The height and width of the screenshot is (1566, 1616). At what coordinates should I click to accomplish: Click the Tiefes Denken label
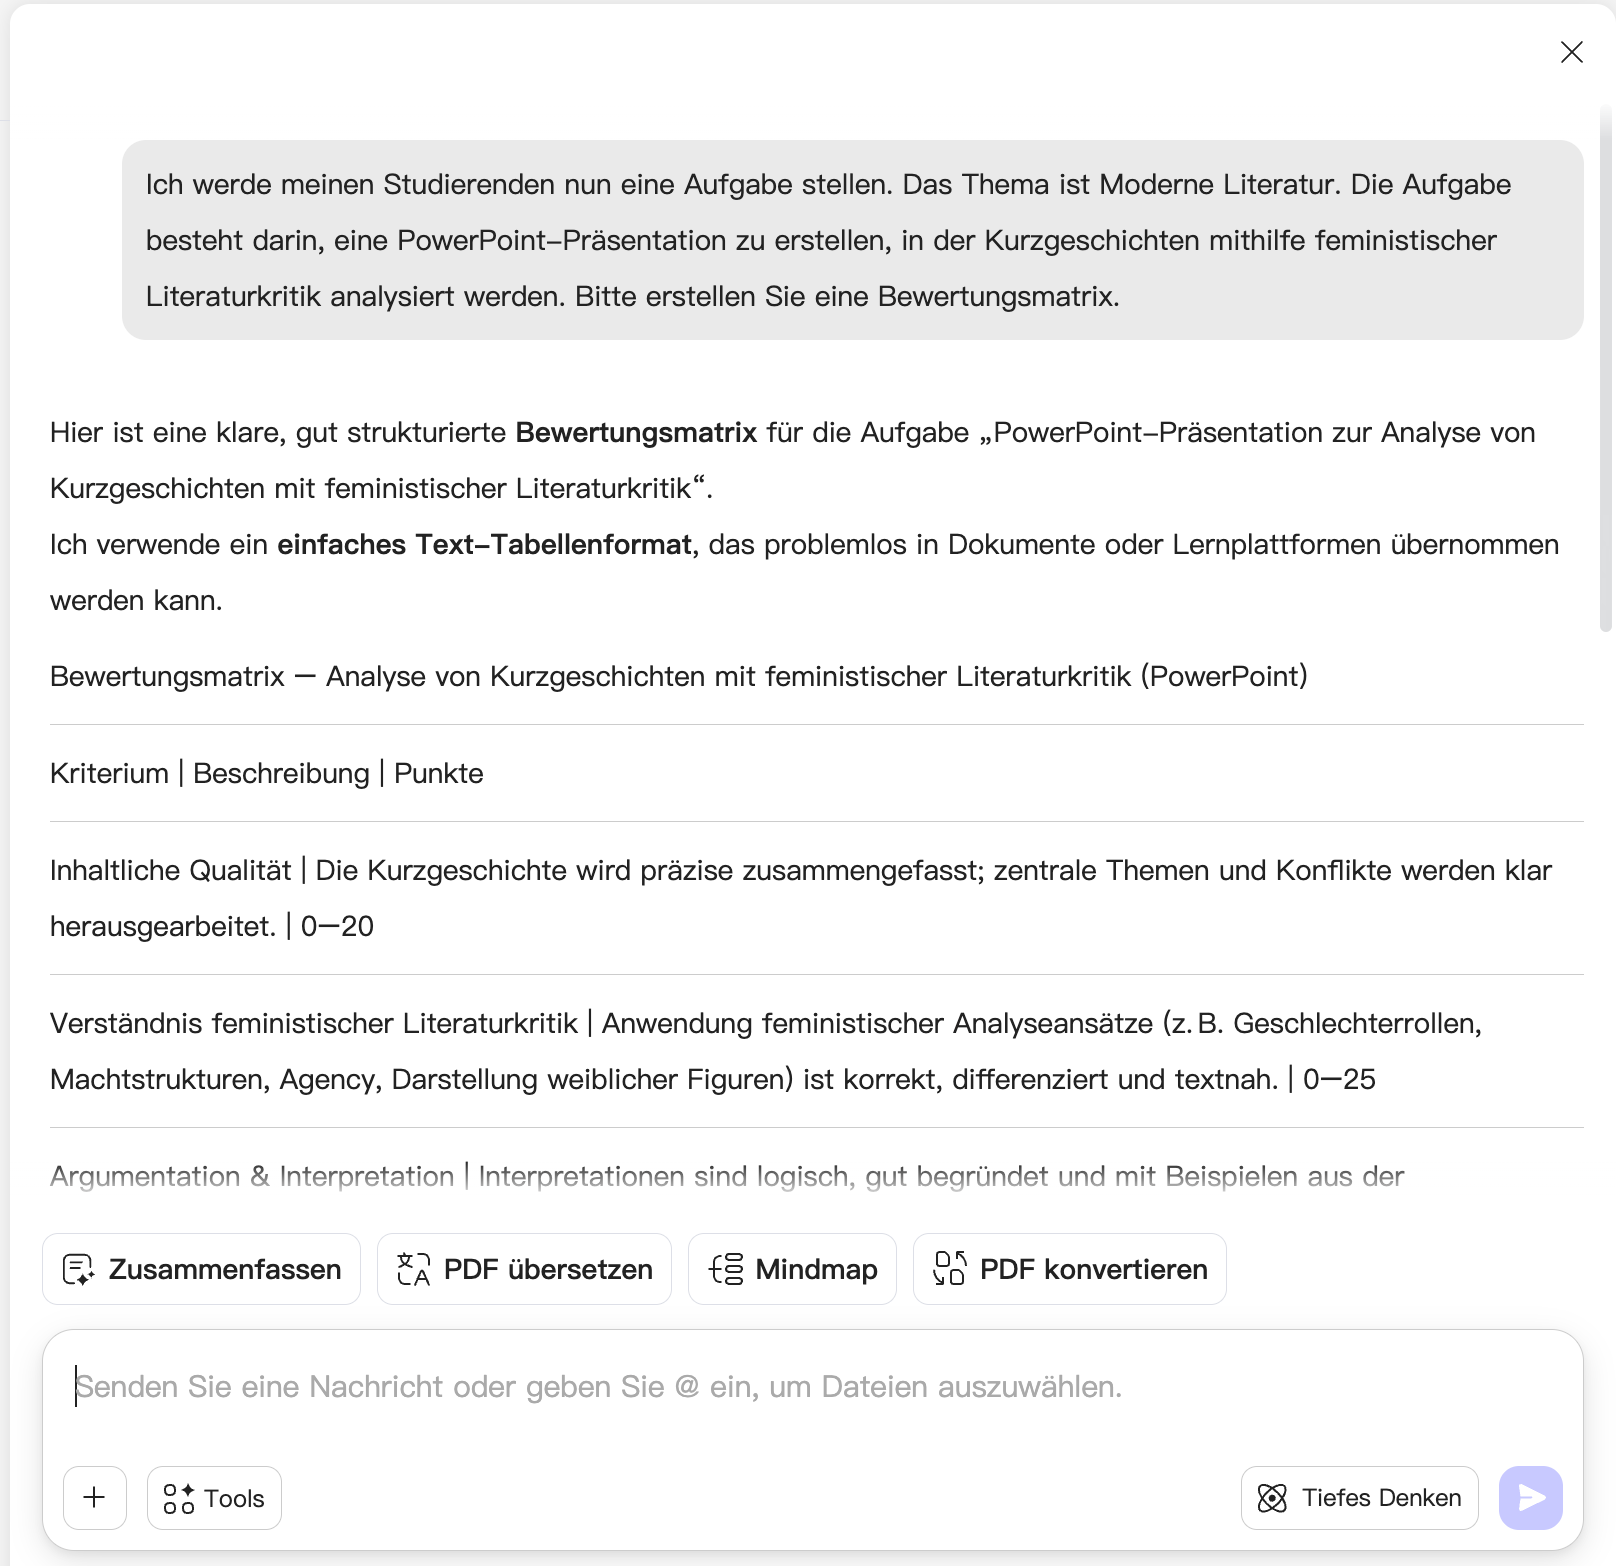point(1381,1497)
